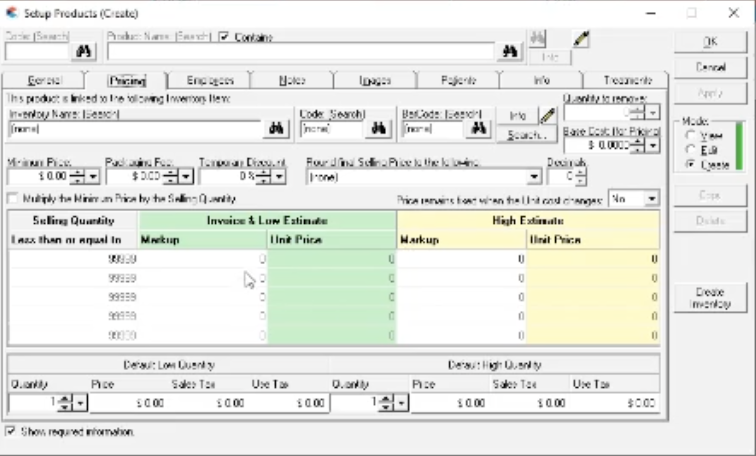756x456 pixels.
Task: Search inventory name with binoculars icon
Action: (x=274, y=129)
